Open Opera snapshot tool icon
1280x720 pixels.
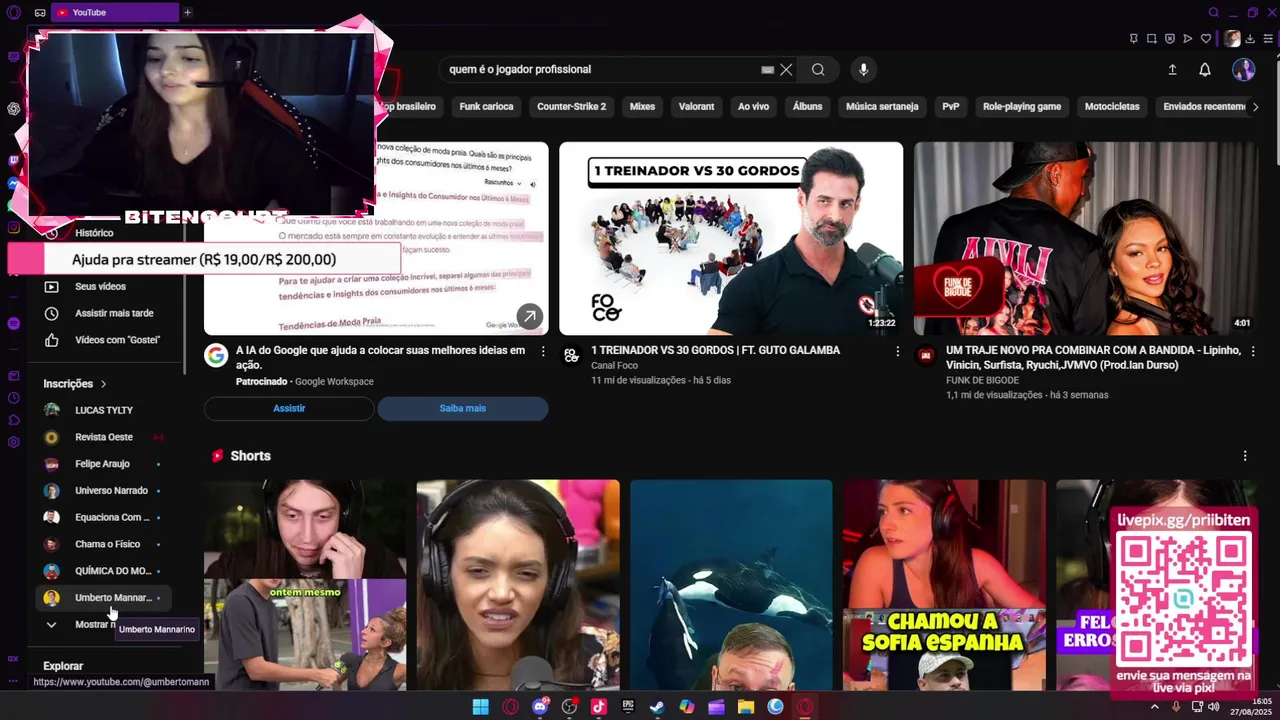pyautogui.click(x=1151, y=39)
